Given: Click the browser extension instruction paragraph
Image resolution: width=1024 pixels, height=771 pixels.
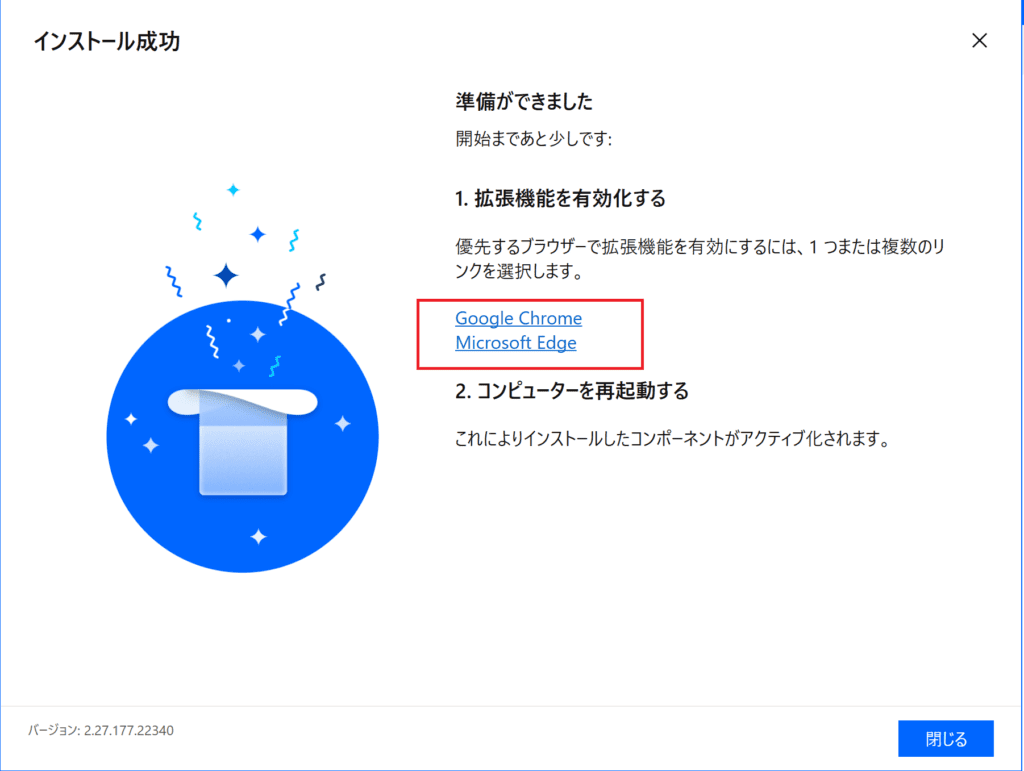Looking at the screenshot, I should pyautogui.click(x=700, y=259).
